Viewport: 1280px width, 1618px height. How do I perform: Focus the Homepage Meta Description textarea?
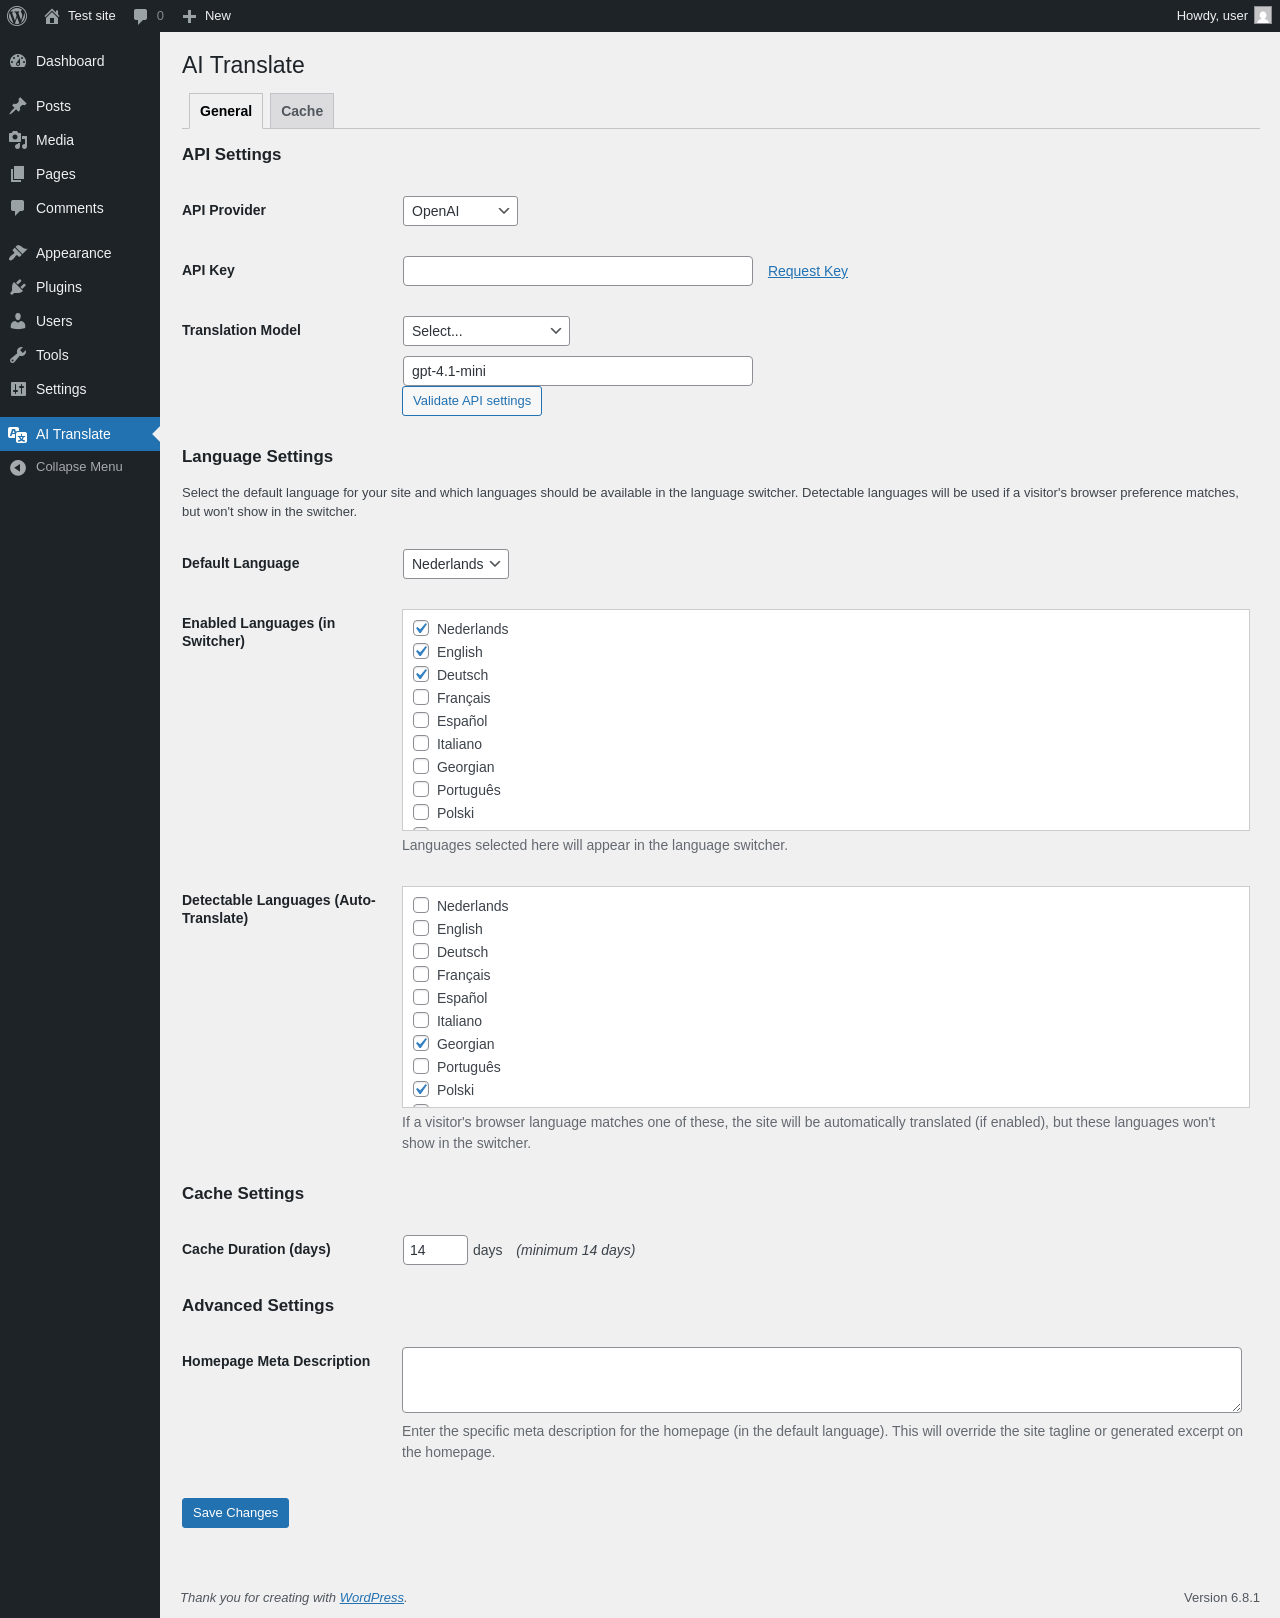click(x=821, y=1380)
